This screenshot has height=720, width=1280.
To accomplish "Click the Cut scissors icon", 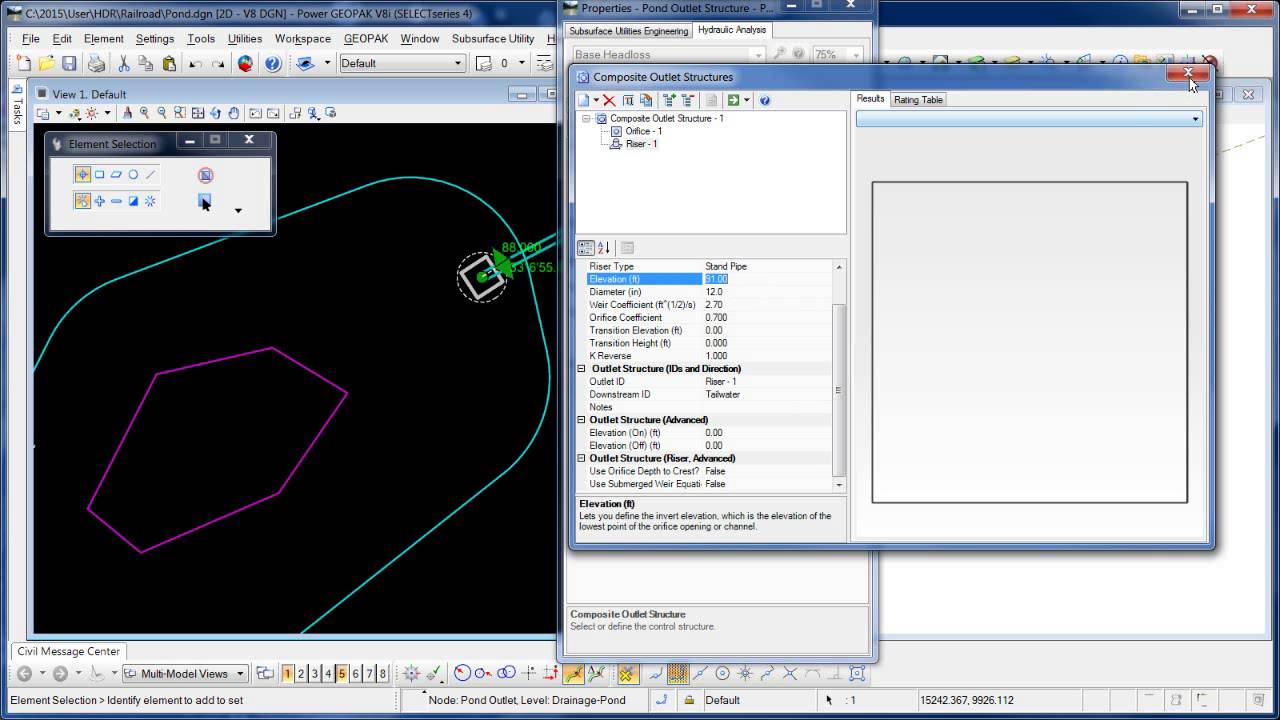I will 123,63.
